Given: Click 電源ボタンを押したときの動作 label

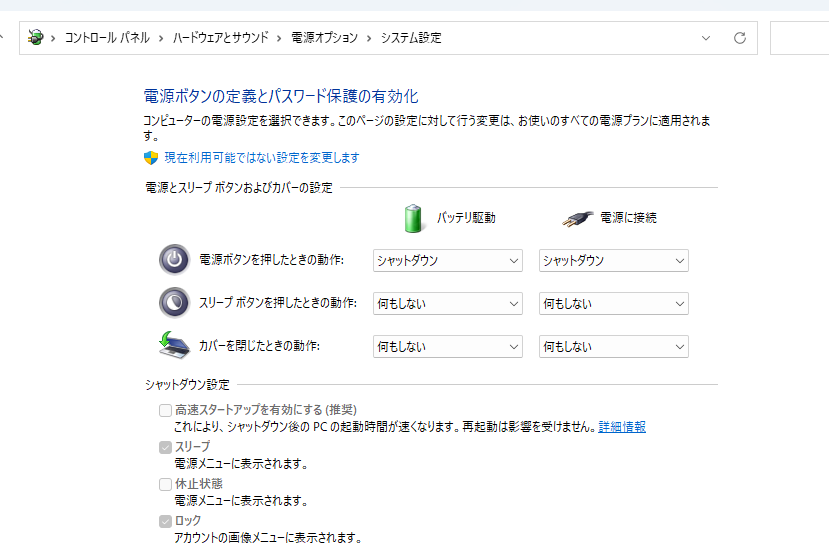Looking at the screenshot, I should click(x=271, y=260).
